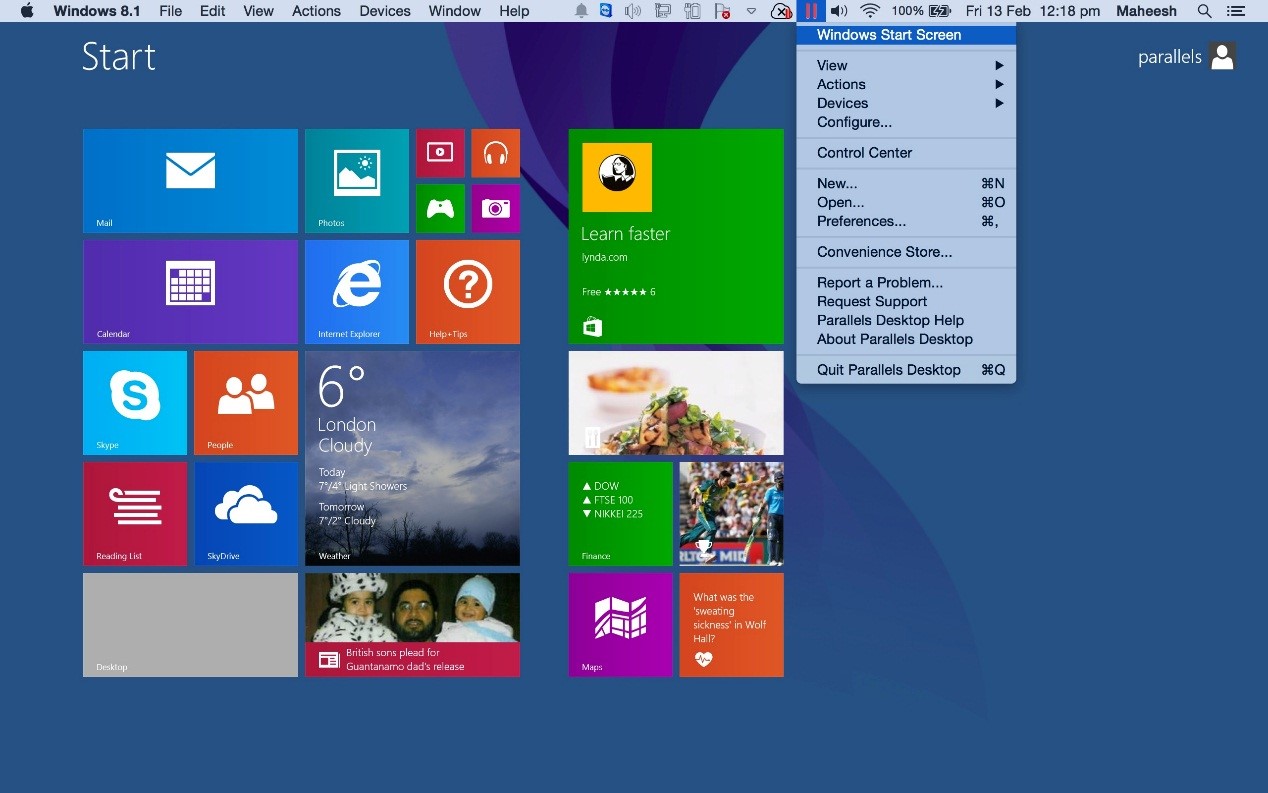Open the parallels user account menu

[1187, 57]
